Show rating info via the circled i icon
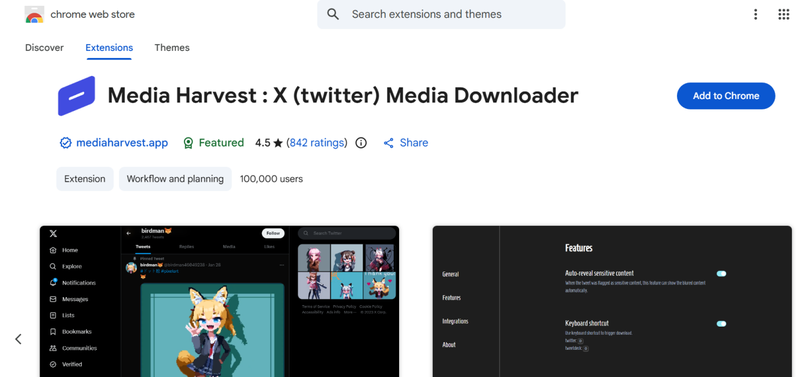Viewport: 800px width, 377px height. click(361, 143)
